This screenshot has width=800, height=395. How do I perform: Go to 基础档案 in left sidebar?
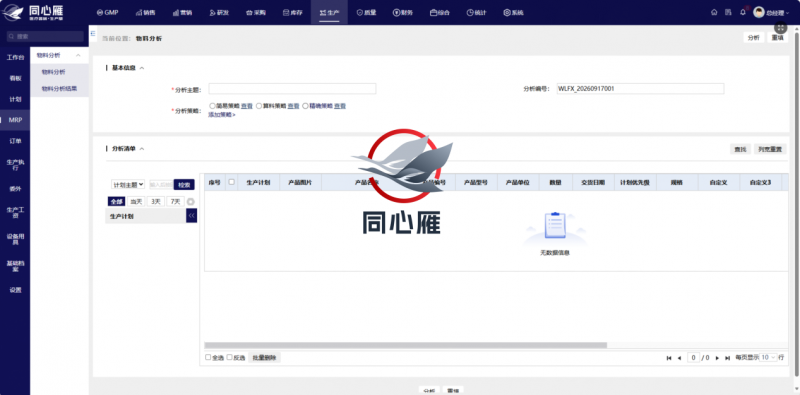[x=15, y=266]
